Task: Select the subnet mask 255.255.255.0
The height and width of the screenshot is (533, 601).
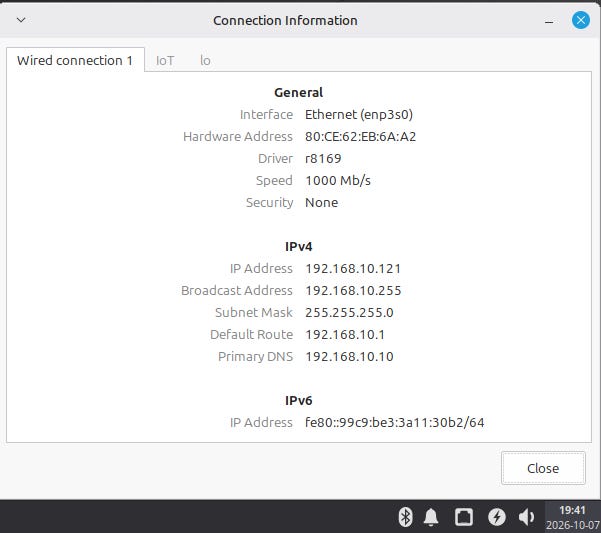Action: (349, 313)
